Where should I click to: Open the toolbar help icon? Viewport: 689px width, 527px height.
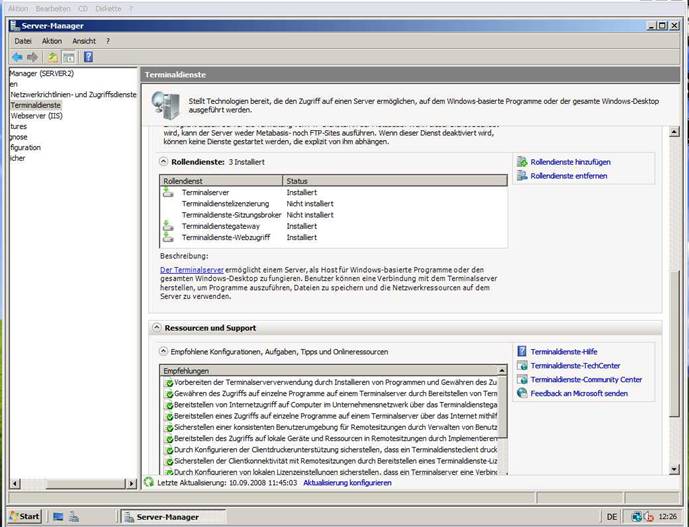[88, 57]
